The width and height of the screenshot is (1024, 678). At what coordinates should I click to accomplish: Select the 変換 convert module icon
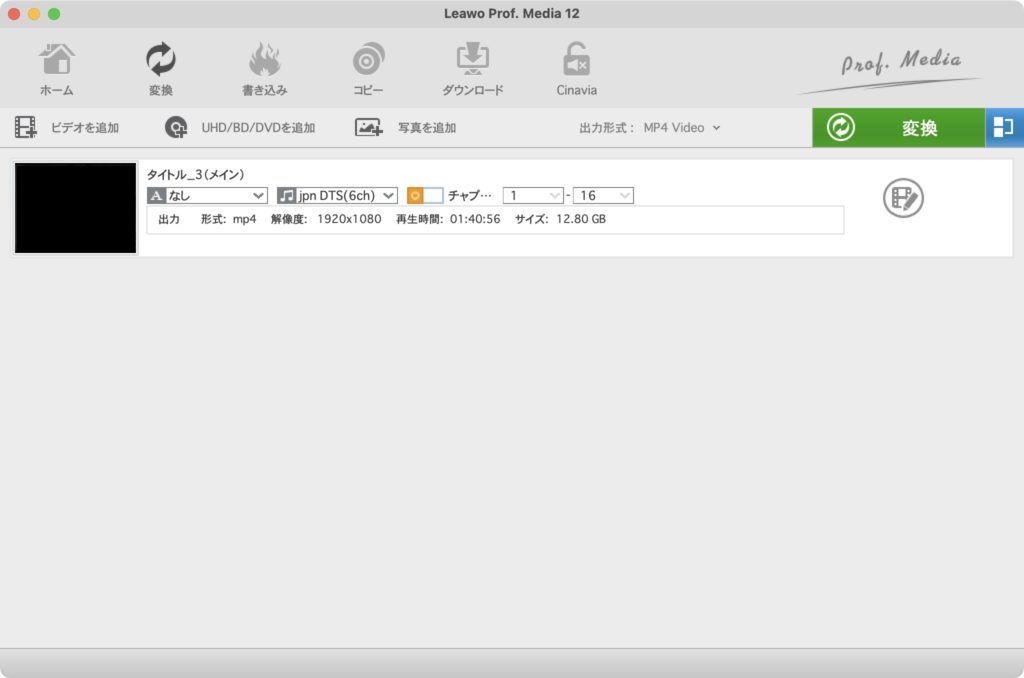160,69
